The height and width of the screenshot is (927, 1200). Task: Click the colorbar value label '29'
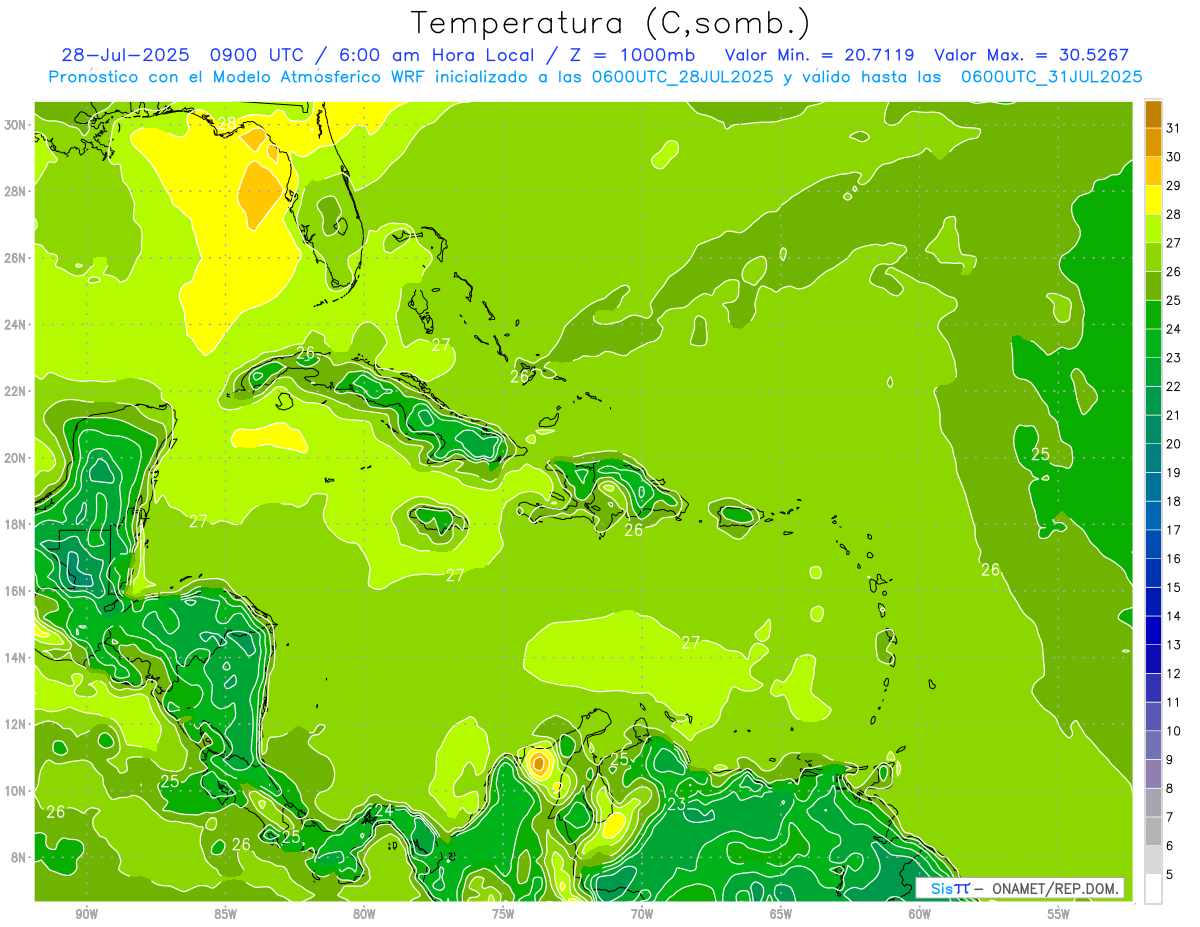point(1173,185)
